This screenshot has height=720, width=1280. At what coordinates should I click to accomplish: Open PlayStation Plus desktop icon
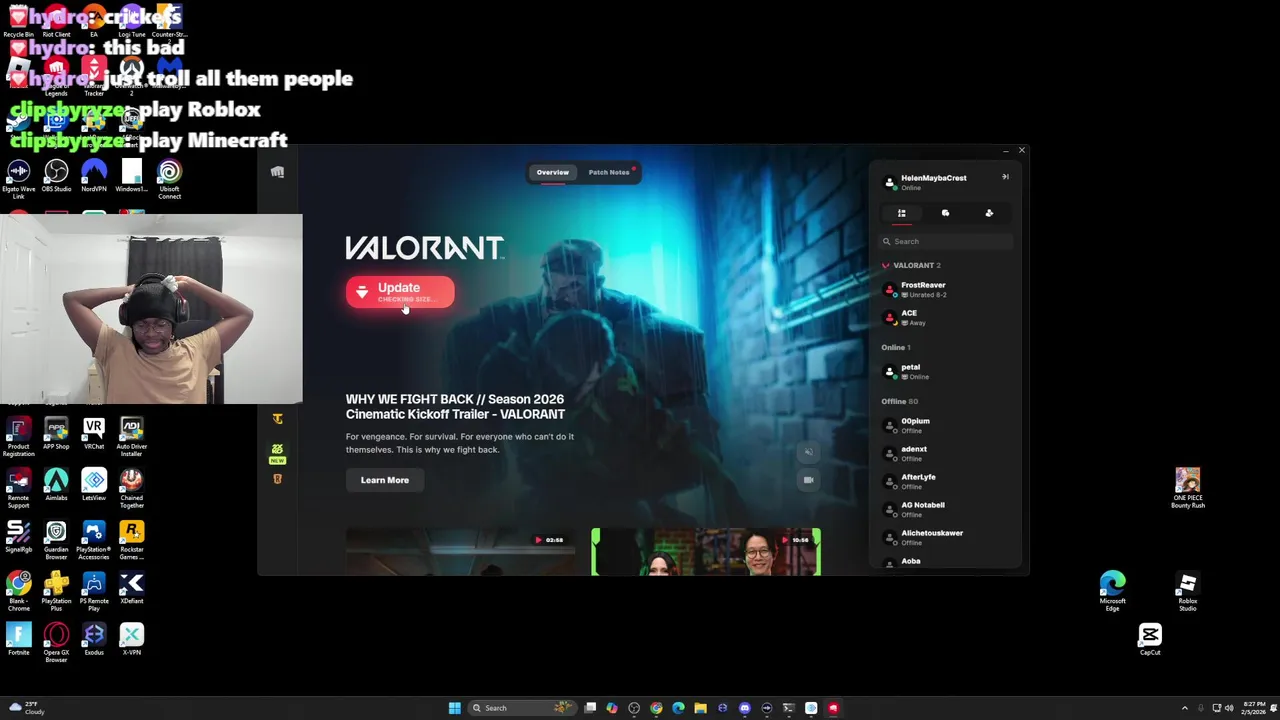pyautogui.click(x=56, y=591)
